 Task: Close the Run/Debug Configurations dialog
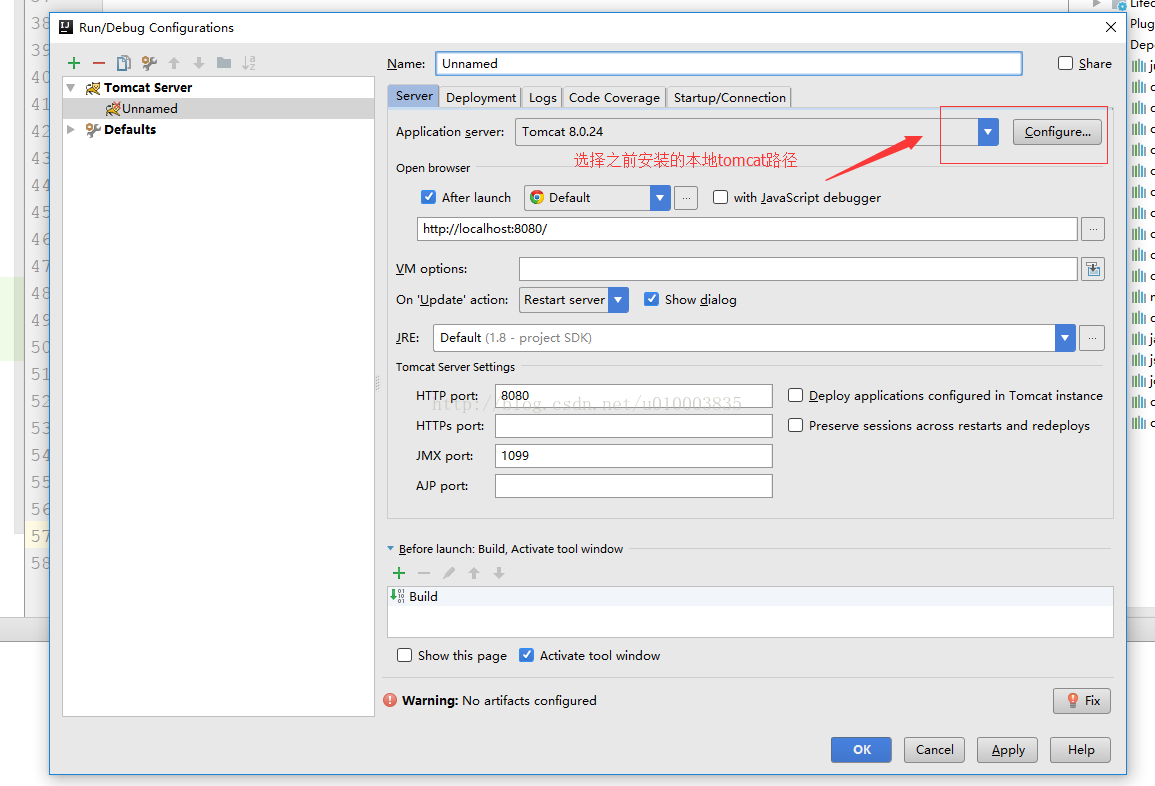[x=1111, y=27]
